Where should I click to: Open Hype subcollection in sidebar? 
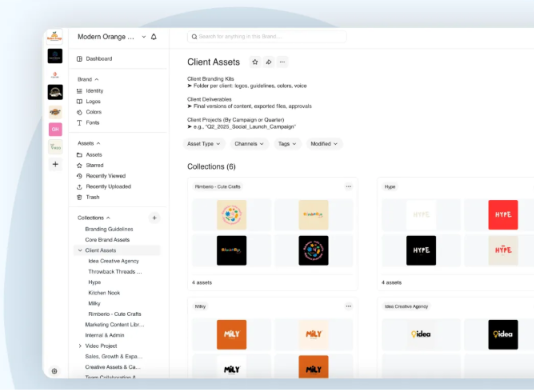coord(94,282)
